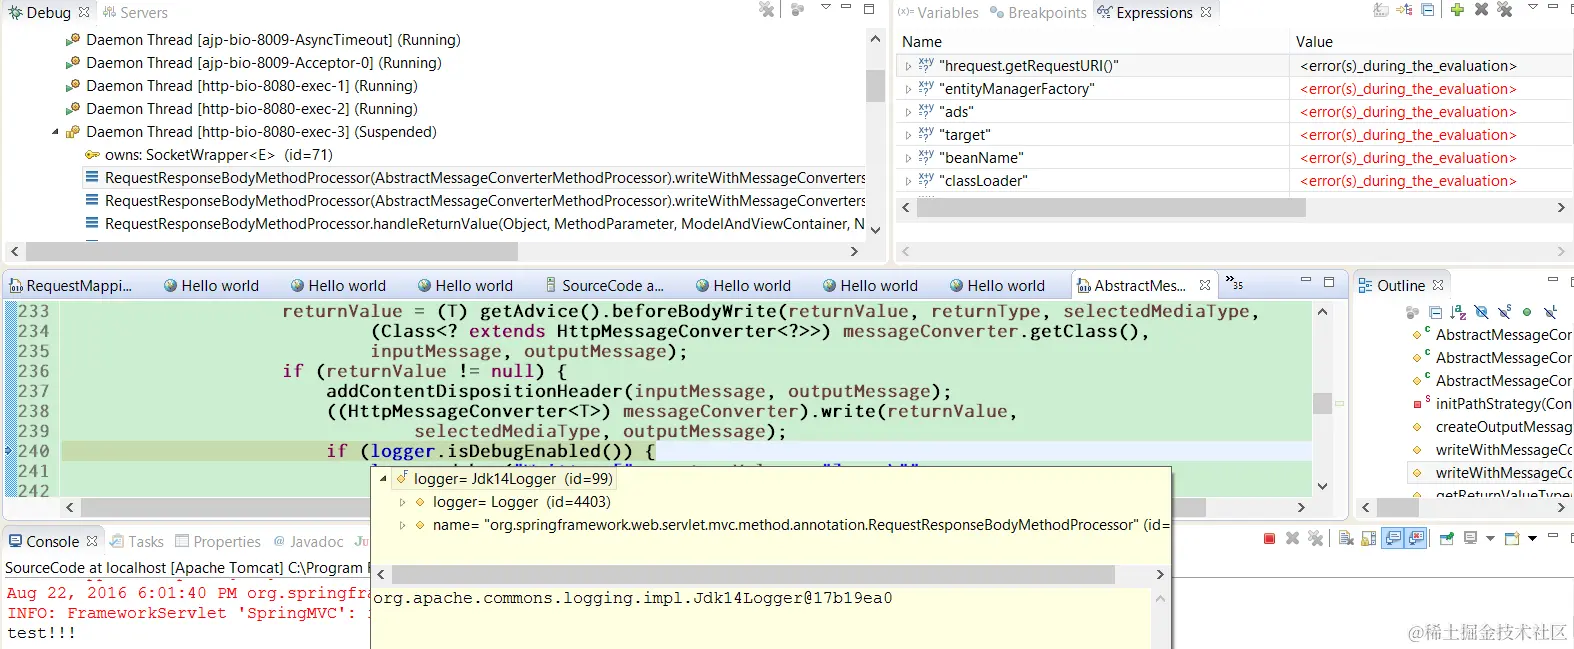Screen dimensions: 1574x649
Task: Add new expression with green plus icon
Action: coord(1457,10)
